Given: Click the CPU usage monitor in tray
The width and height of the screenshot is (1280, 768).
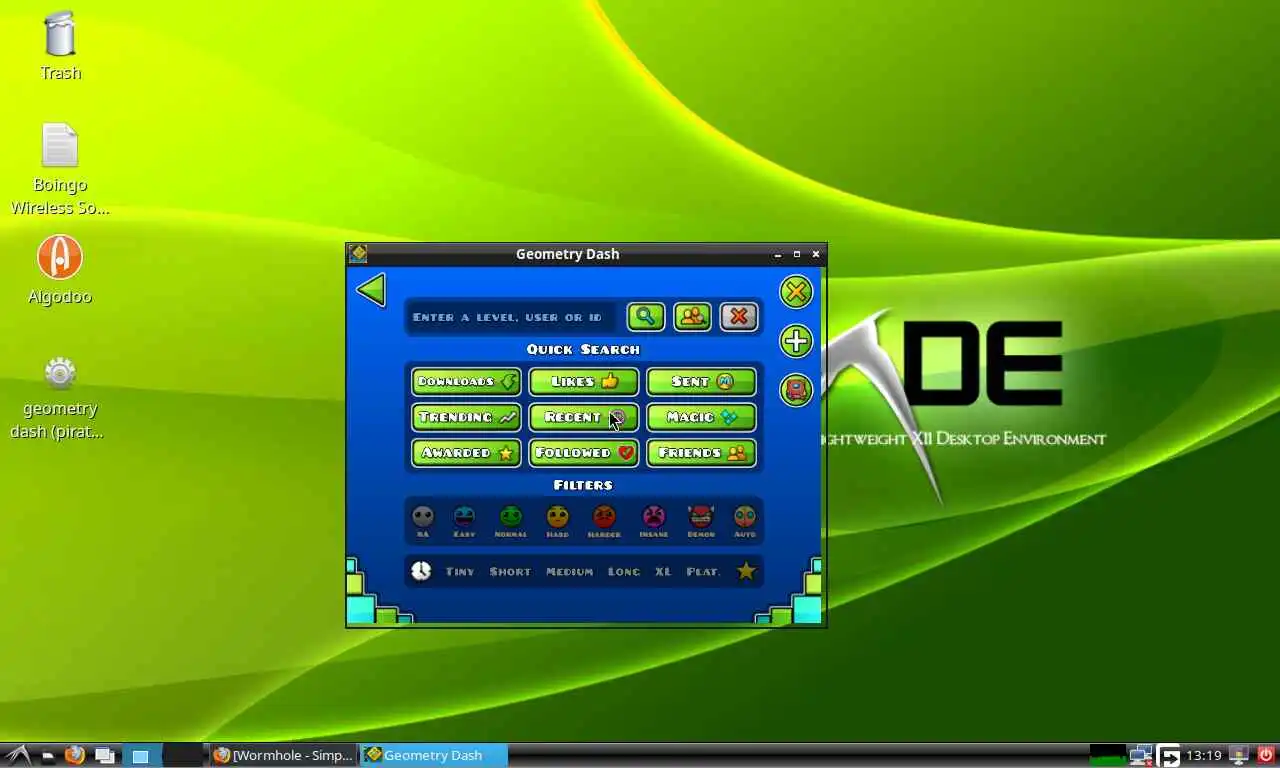Looking at the screenshot, I should (x=1108, y=755).
